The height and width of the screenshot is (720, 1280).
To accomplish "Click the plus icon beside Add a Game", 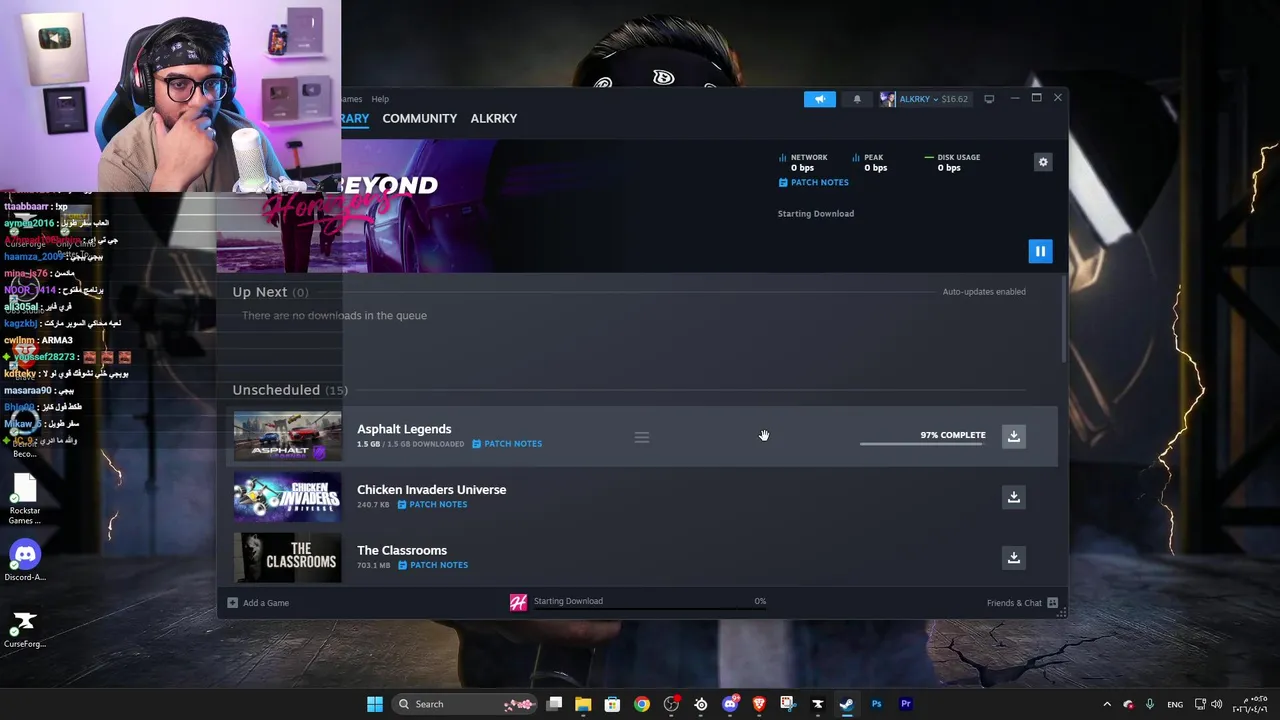I will [x=233, y=603].
